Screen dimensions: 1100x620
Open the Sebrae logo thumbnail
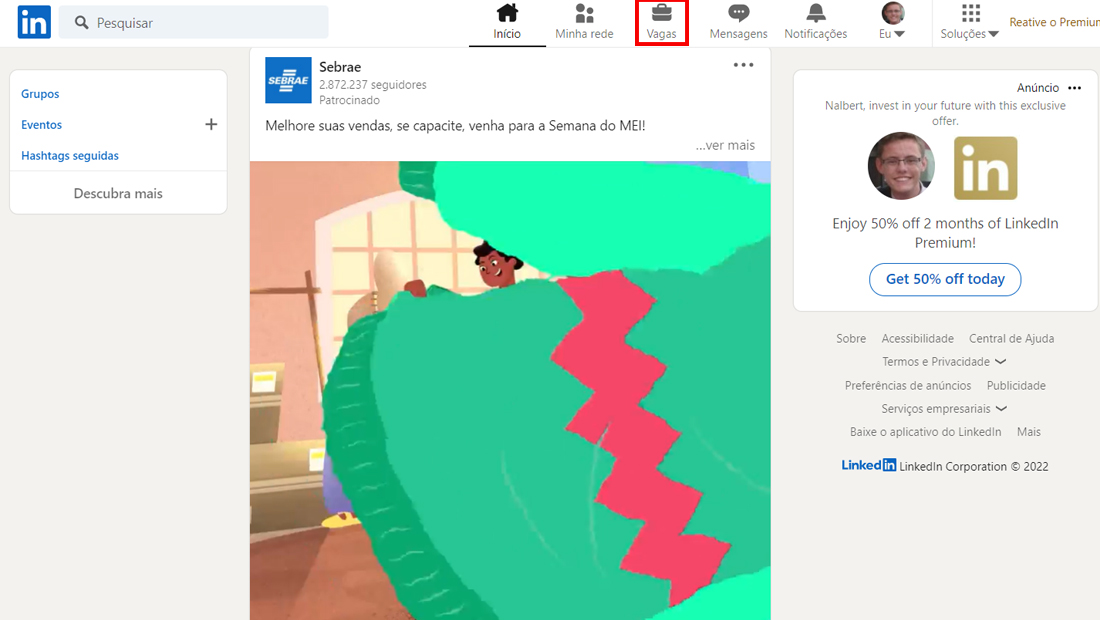[288, 80]
